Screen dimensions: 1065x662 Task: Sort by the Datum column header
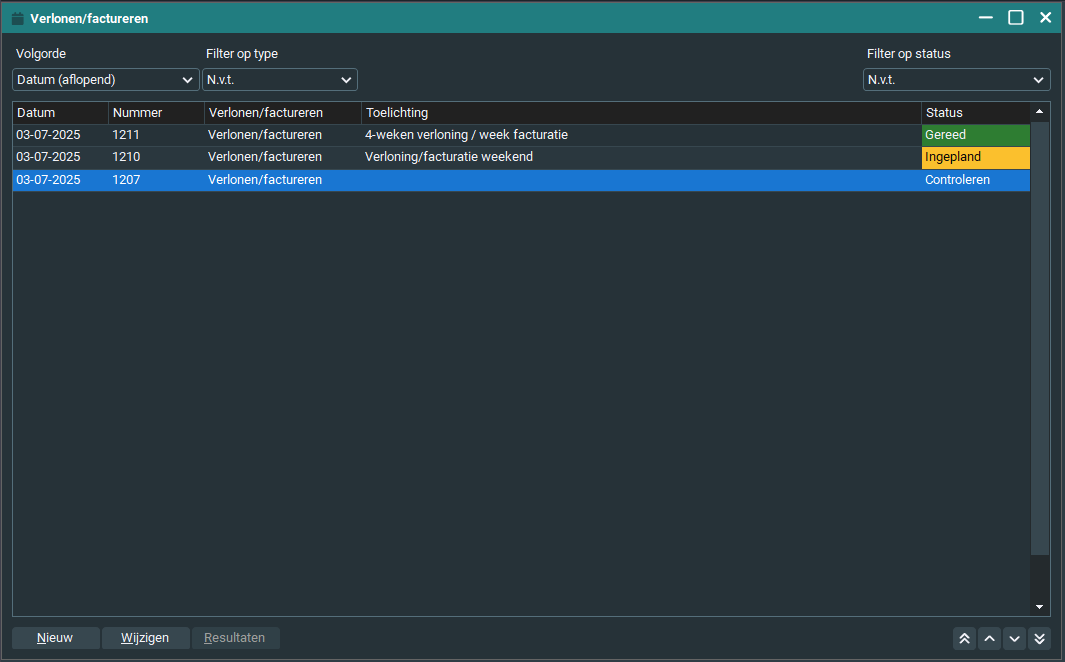click(x=60, y=113)
